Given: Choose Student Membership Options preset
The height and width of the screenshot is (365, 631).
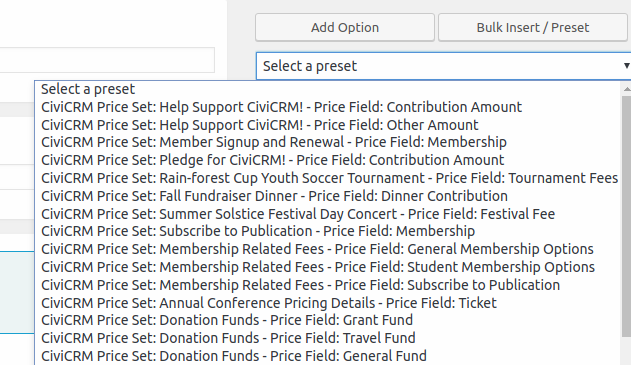Looking at the screenshot, I should coord(328,267).
